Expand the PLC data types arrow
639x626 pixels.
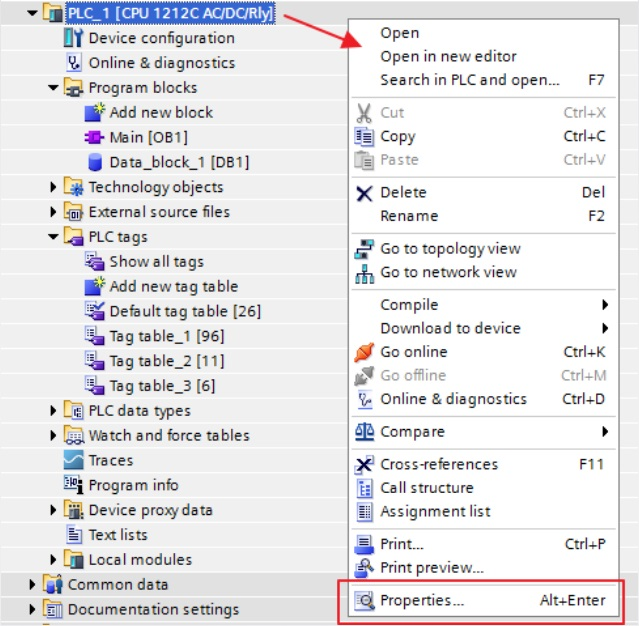coord(53,410)
